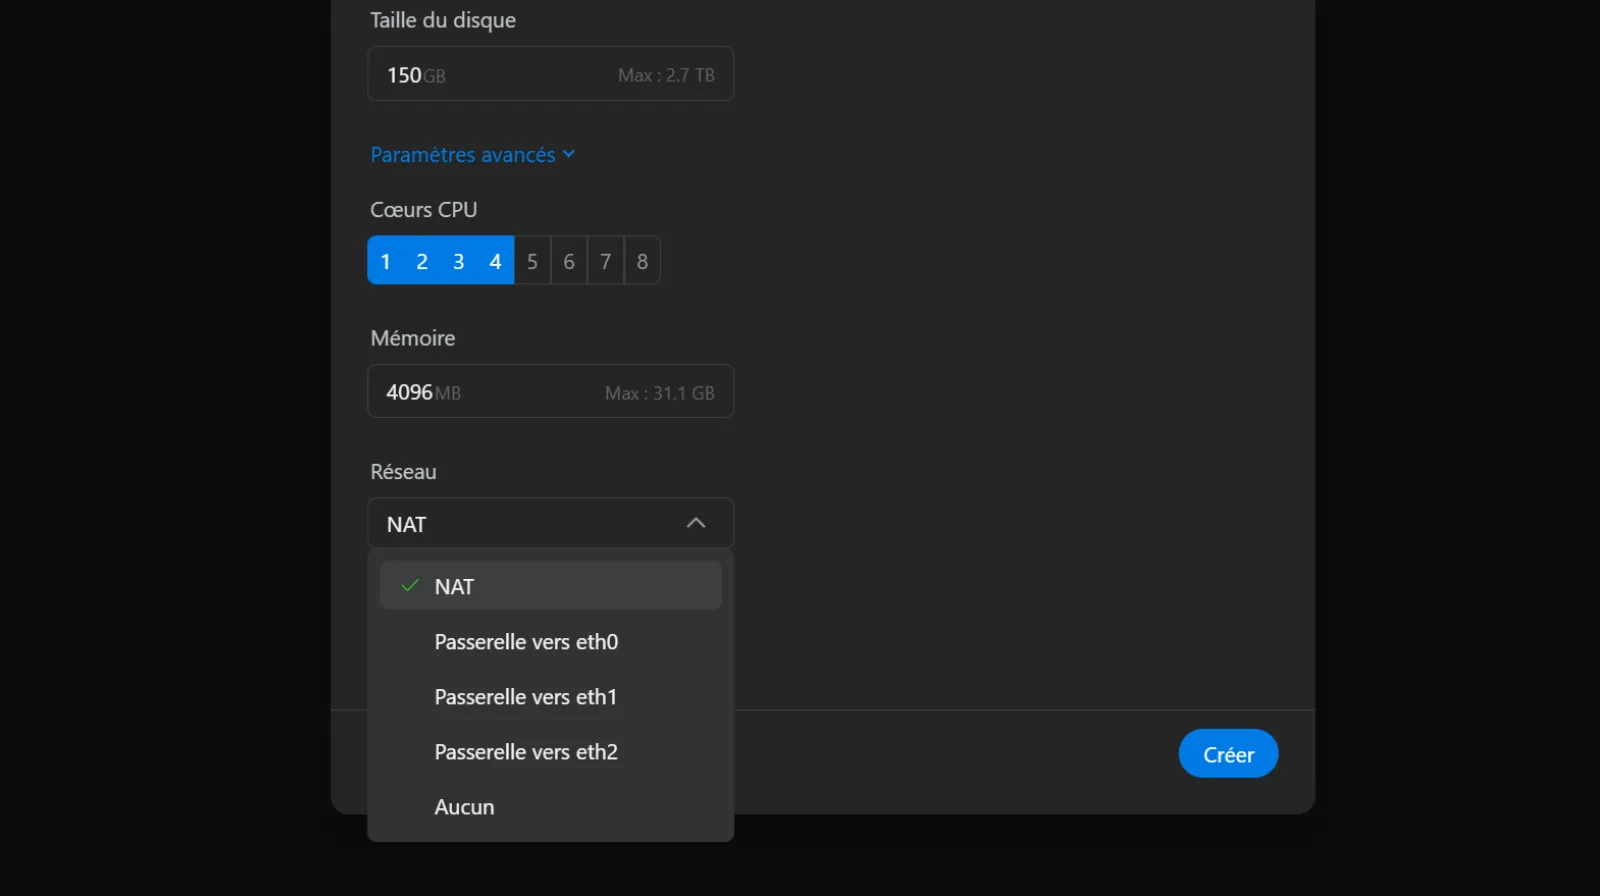Set CPU cores to 2
The image size is (1600, 896).
pos(422,261)
